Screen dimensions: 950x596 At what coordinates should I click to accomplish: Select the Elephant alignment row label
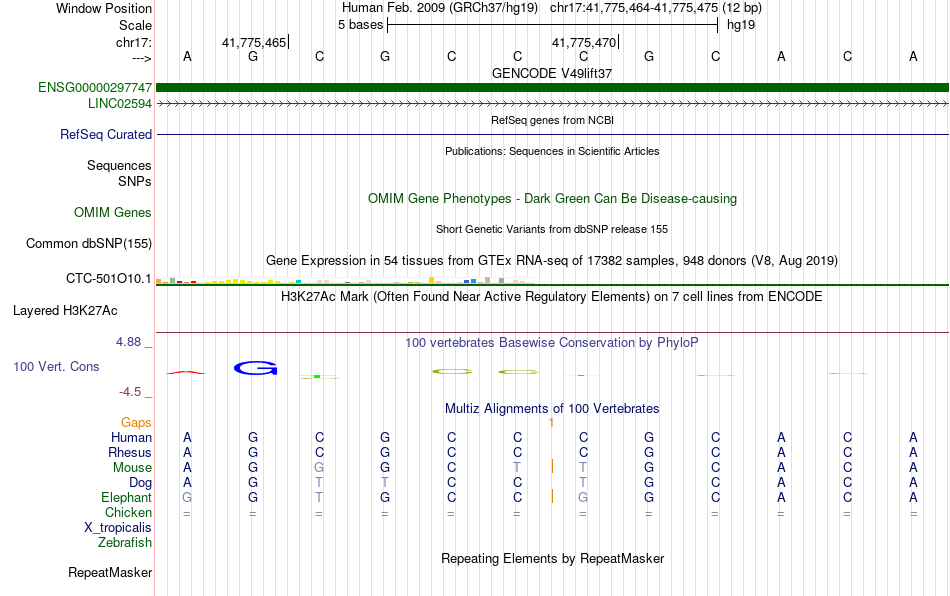click(126, 497)
